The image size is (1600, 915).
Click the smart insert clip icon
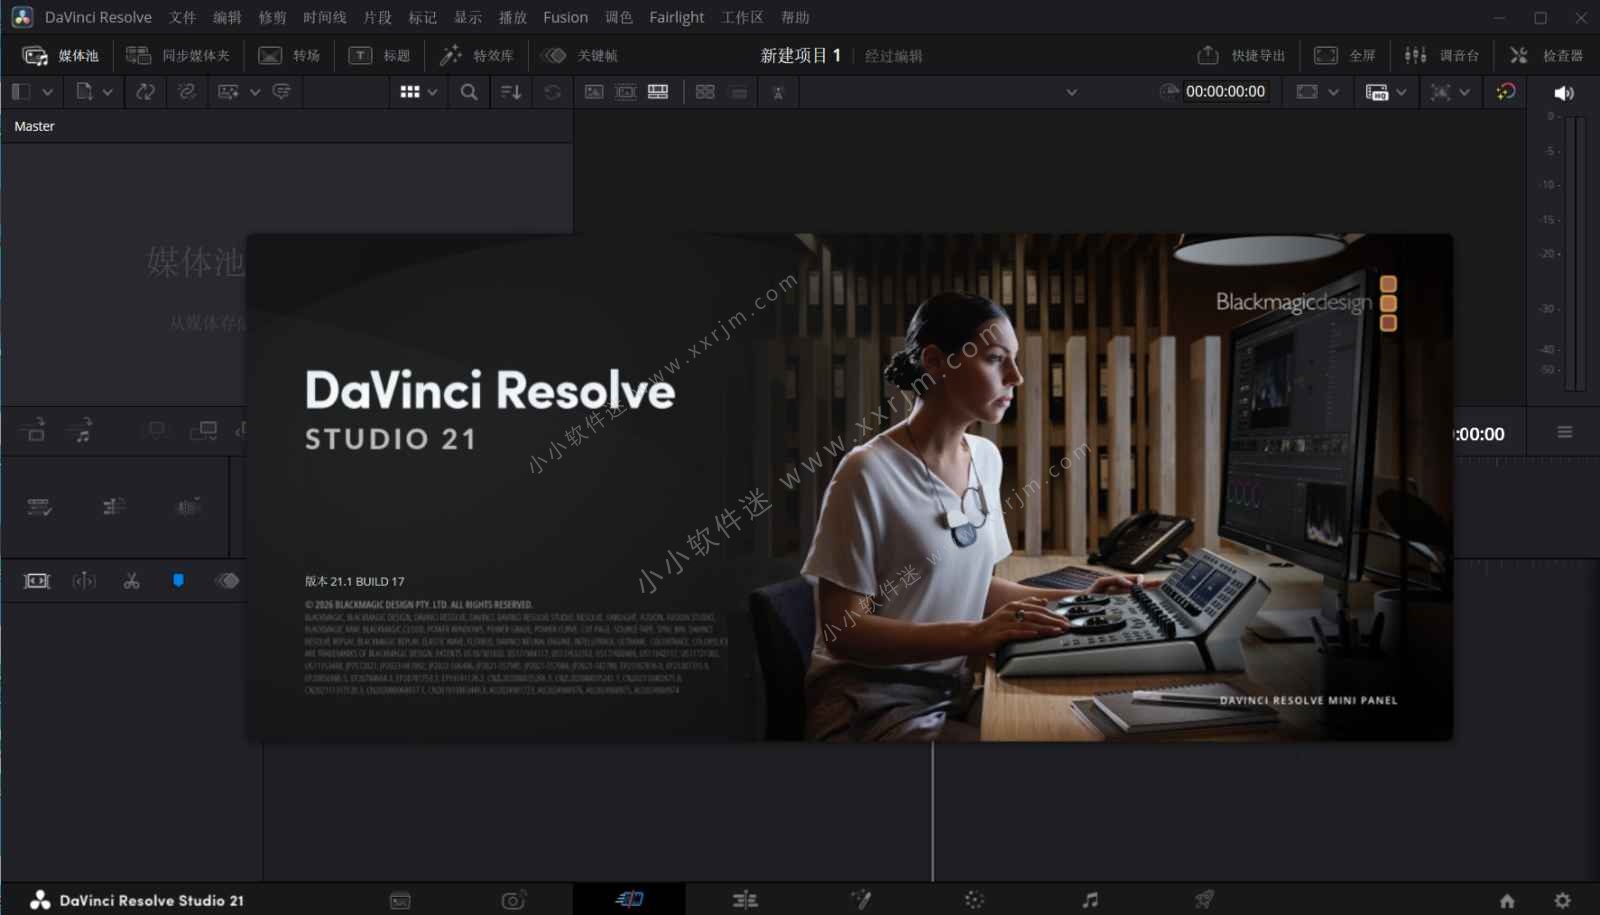(34, 430)
